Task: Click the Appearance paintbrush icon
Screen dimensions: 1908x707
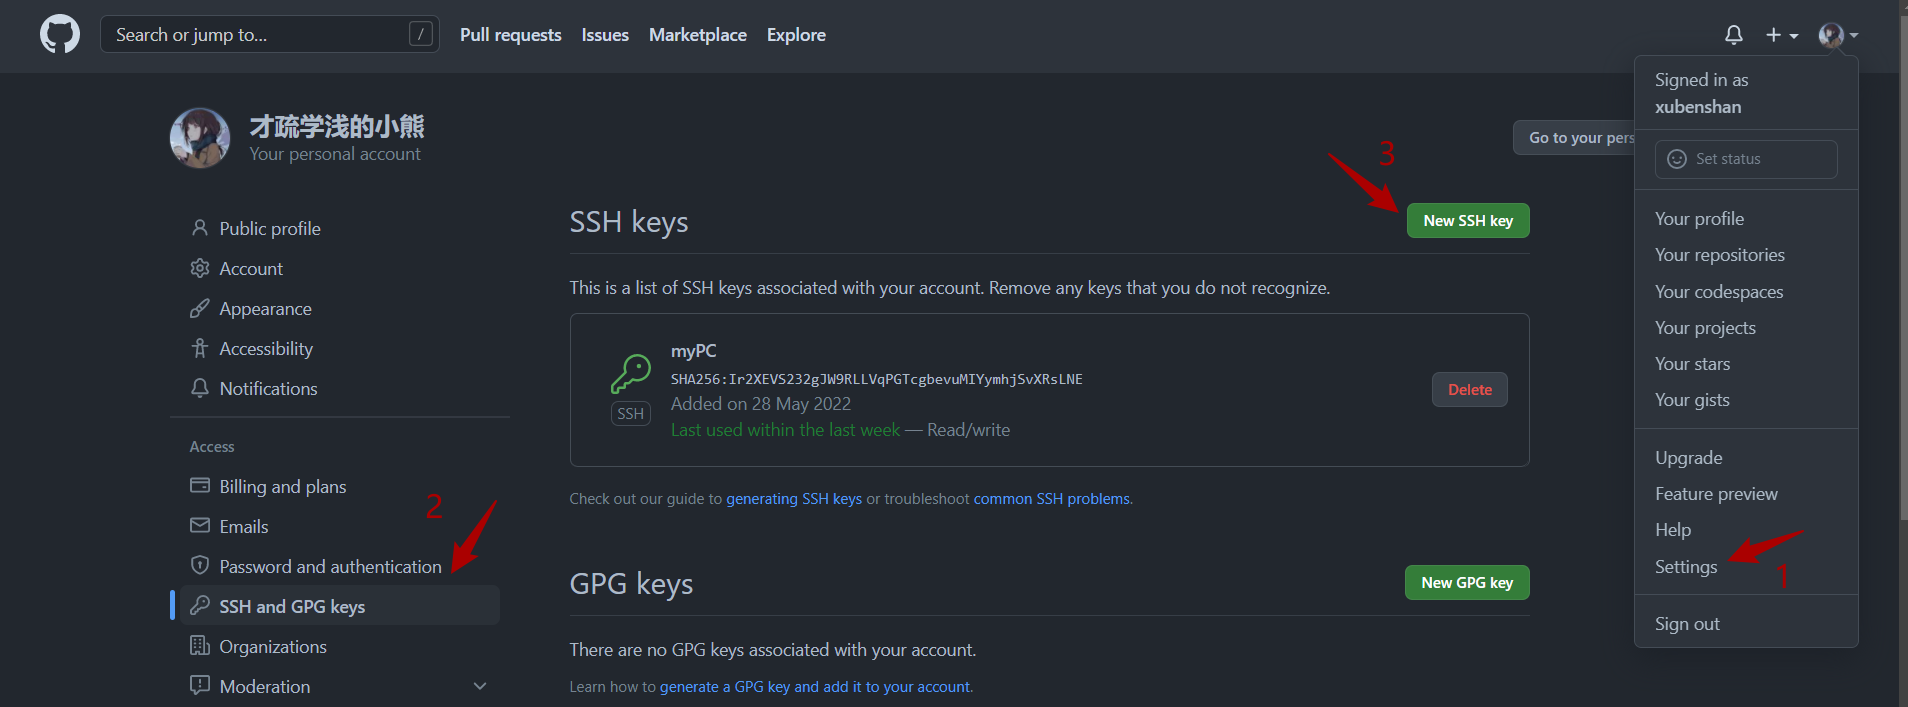Action: click(200, 308)
